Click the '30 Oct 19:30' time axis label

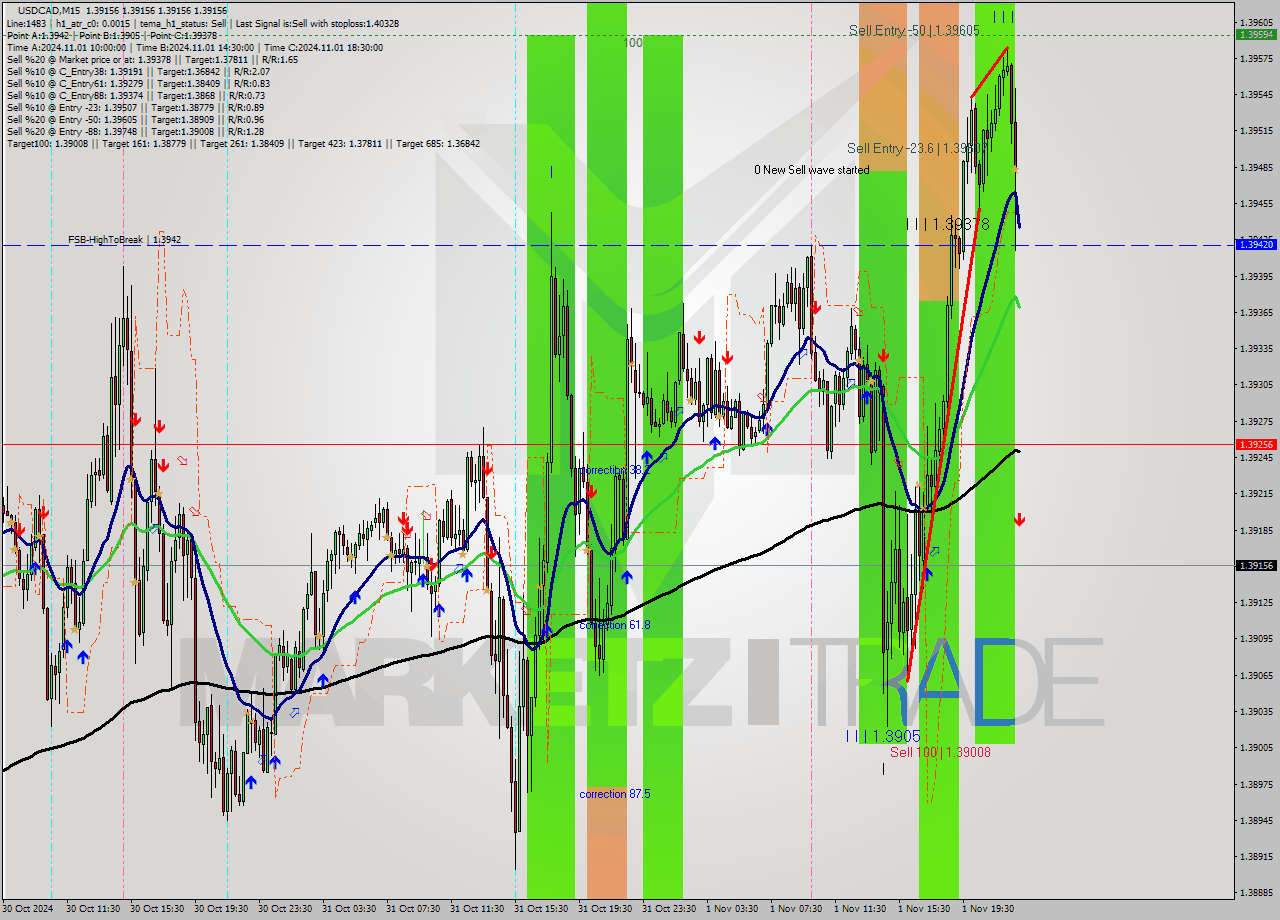221,909
